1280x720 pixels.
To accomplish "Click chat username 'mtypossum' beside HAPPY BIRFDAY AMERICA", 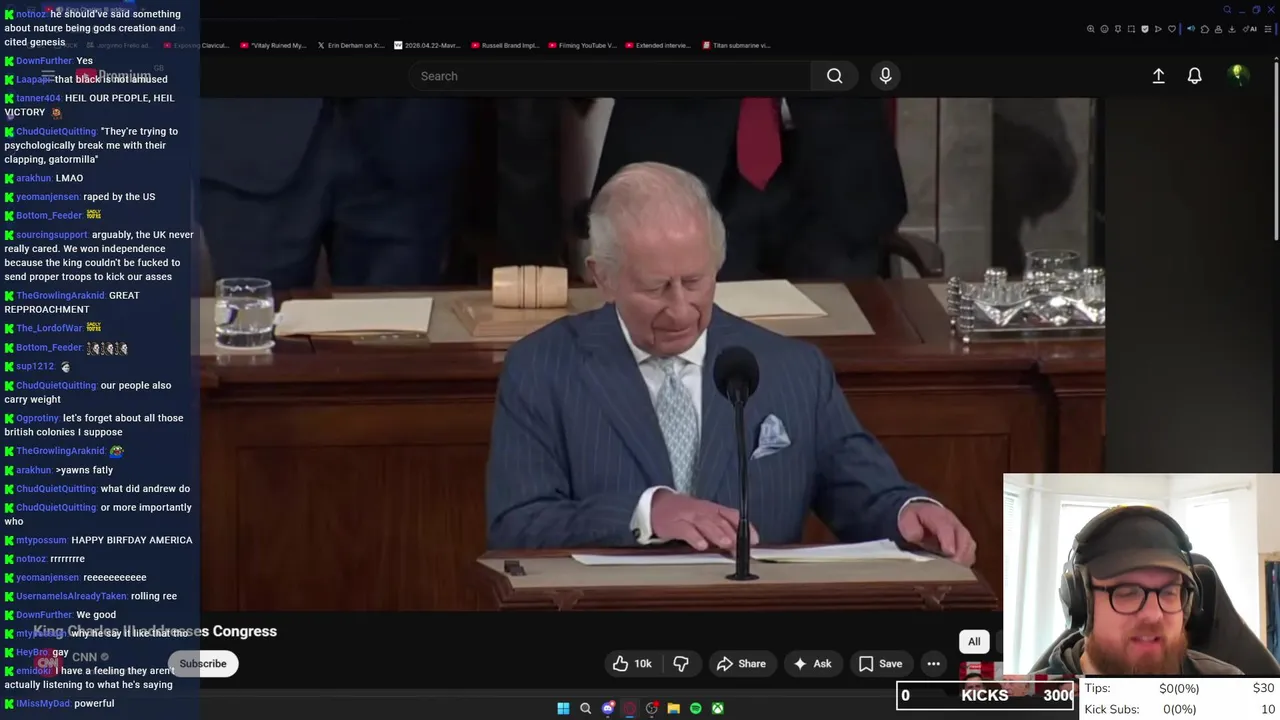I will click(41, 540).
